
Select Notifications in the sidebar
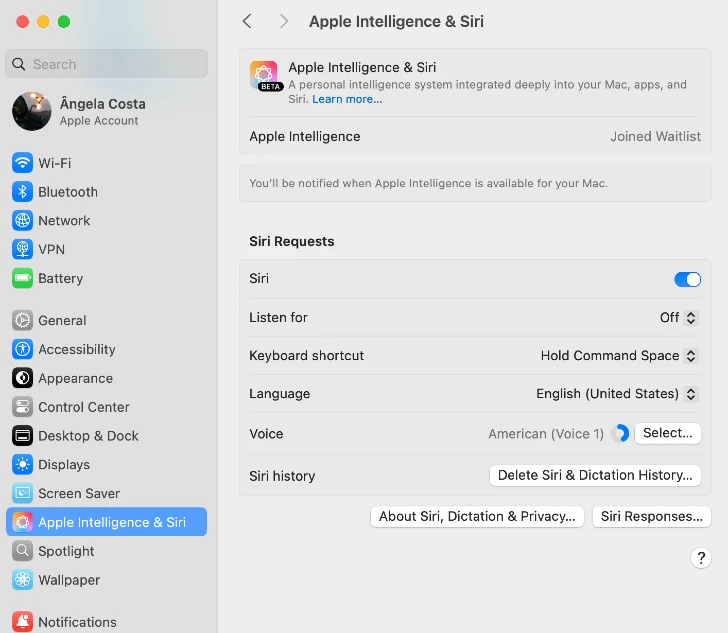pos(106,622)
